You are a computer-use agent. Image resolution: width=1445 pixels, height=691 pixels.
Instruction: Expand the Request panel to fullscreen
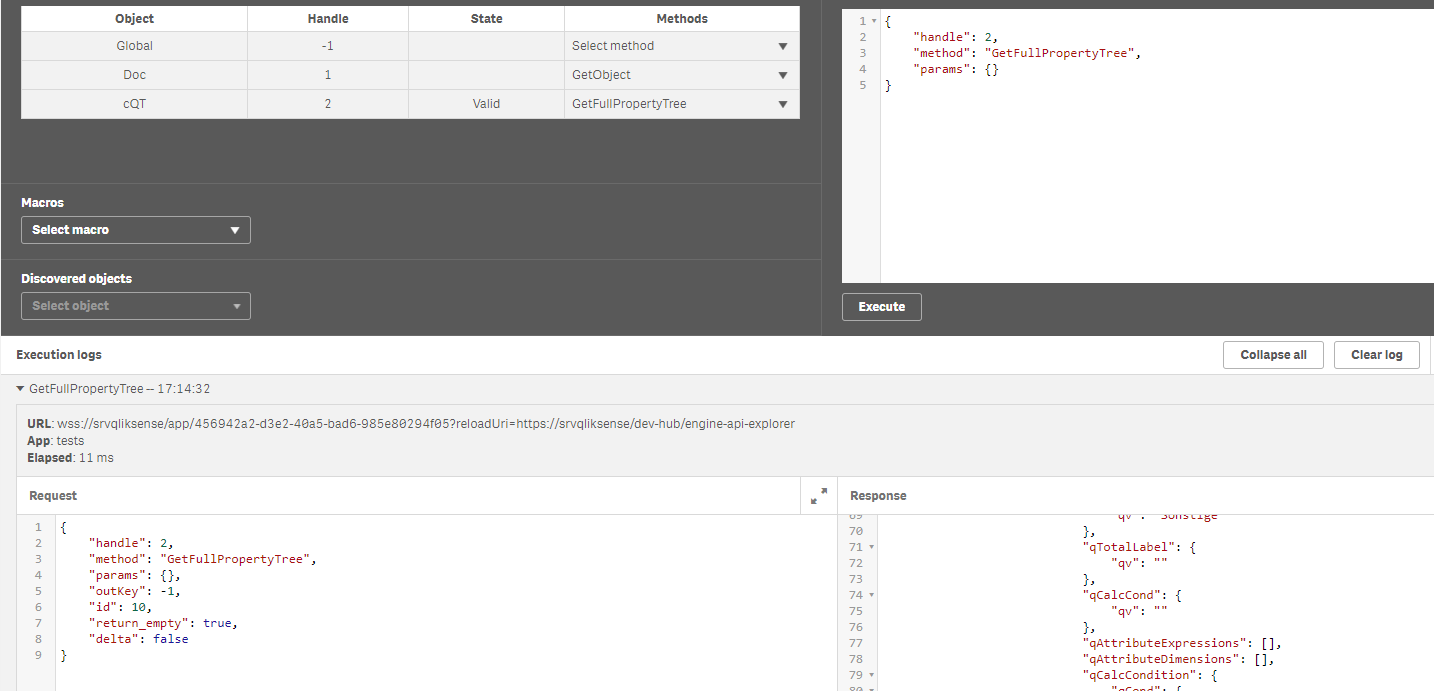[x=819, y=495]
